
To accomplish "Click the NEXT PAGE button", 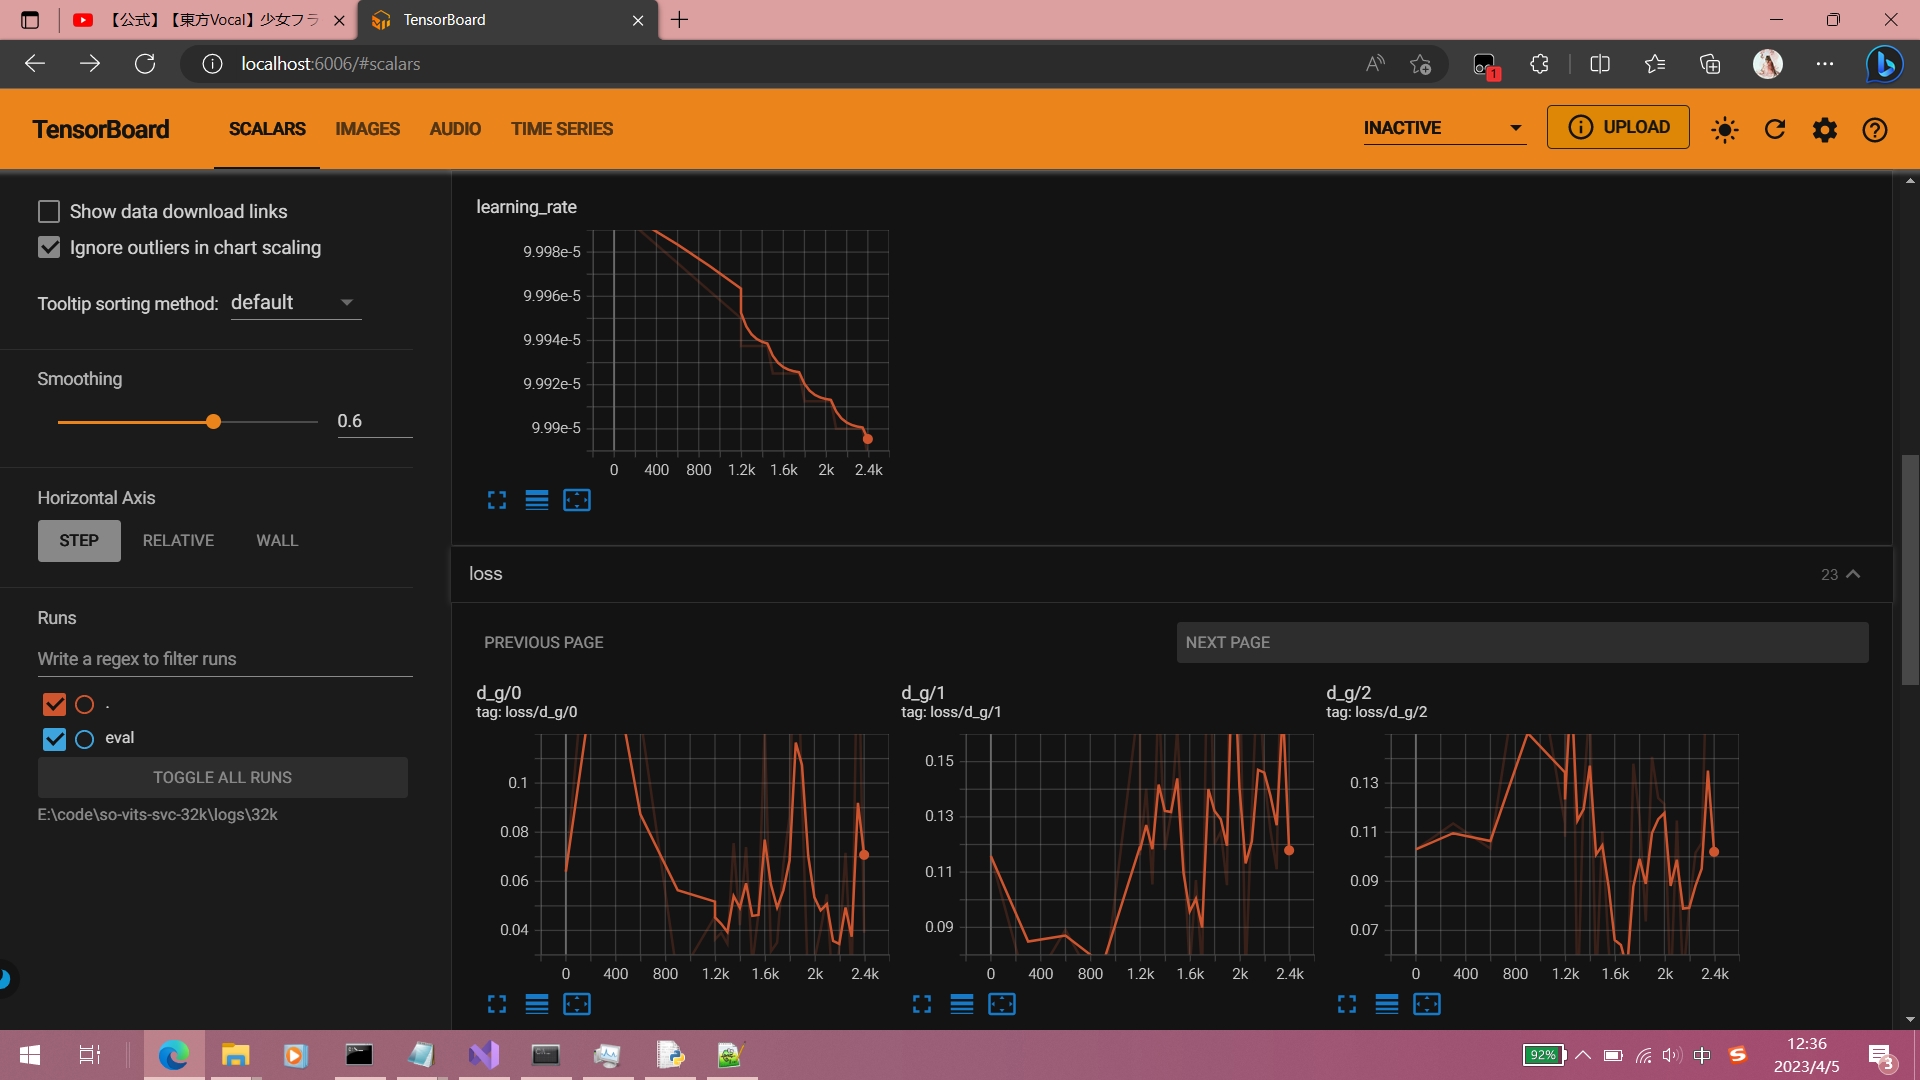I will click(1521, 642).
